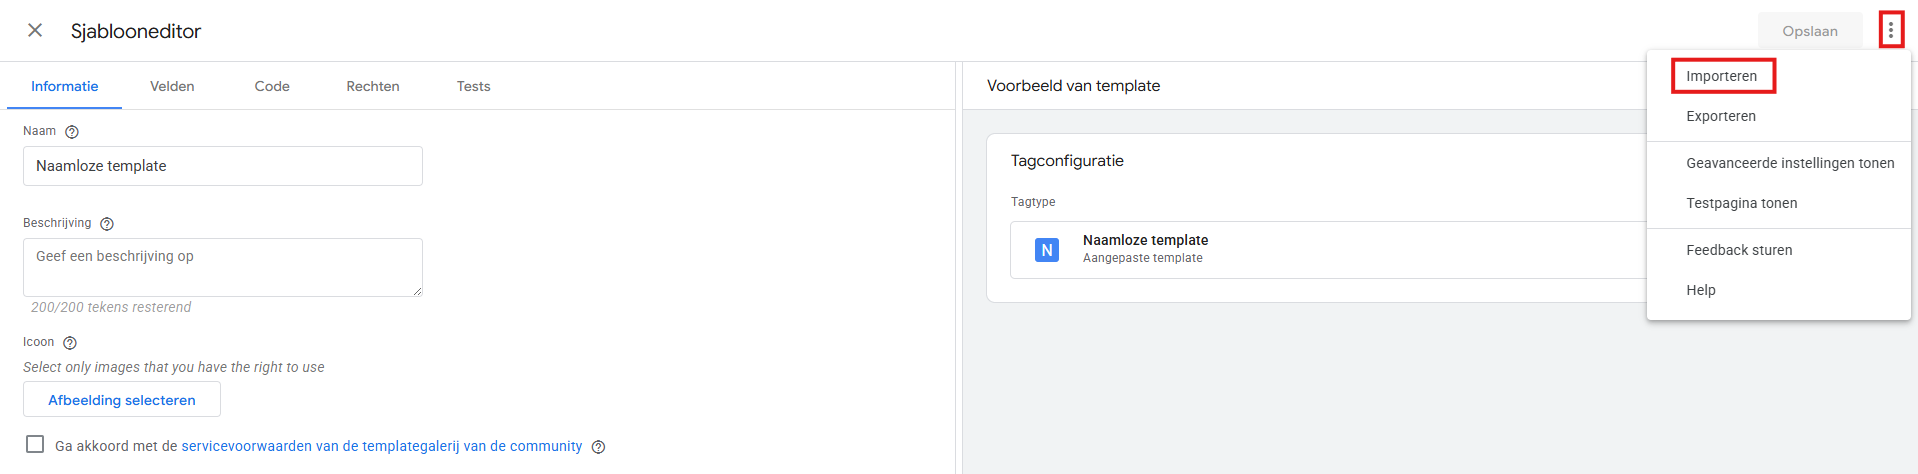Open the Code tab

click(x=272, y=87)
